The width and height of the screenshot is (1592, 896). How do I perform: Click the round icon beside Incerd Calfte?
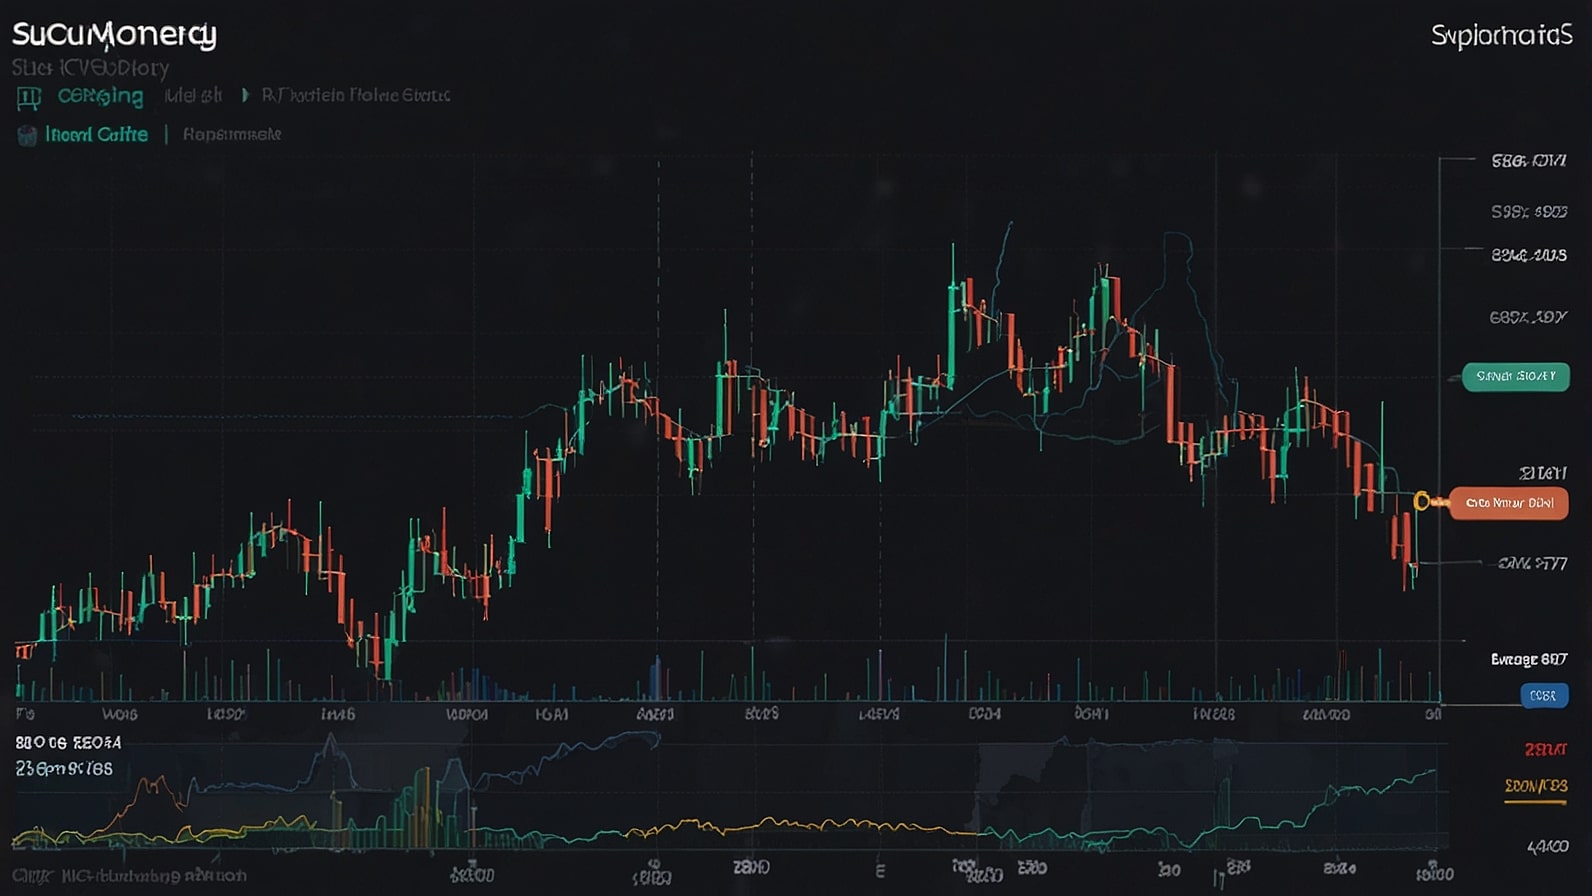pos(27,135)
